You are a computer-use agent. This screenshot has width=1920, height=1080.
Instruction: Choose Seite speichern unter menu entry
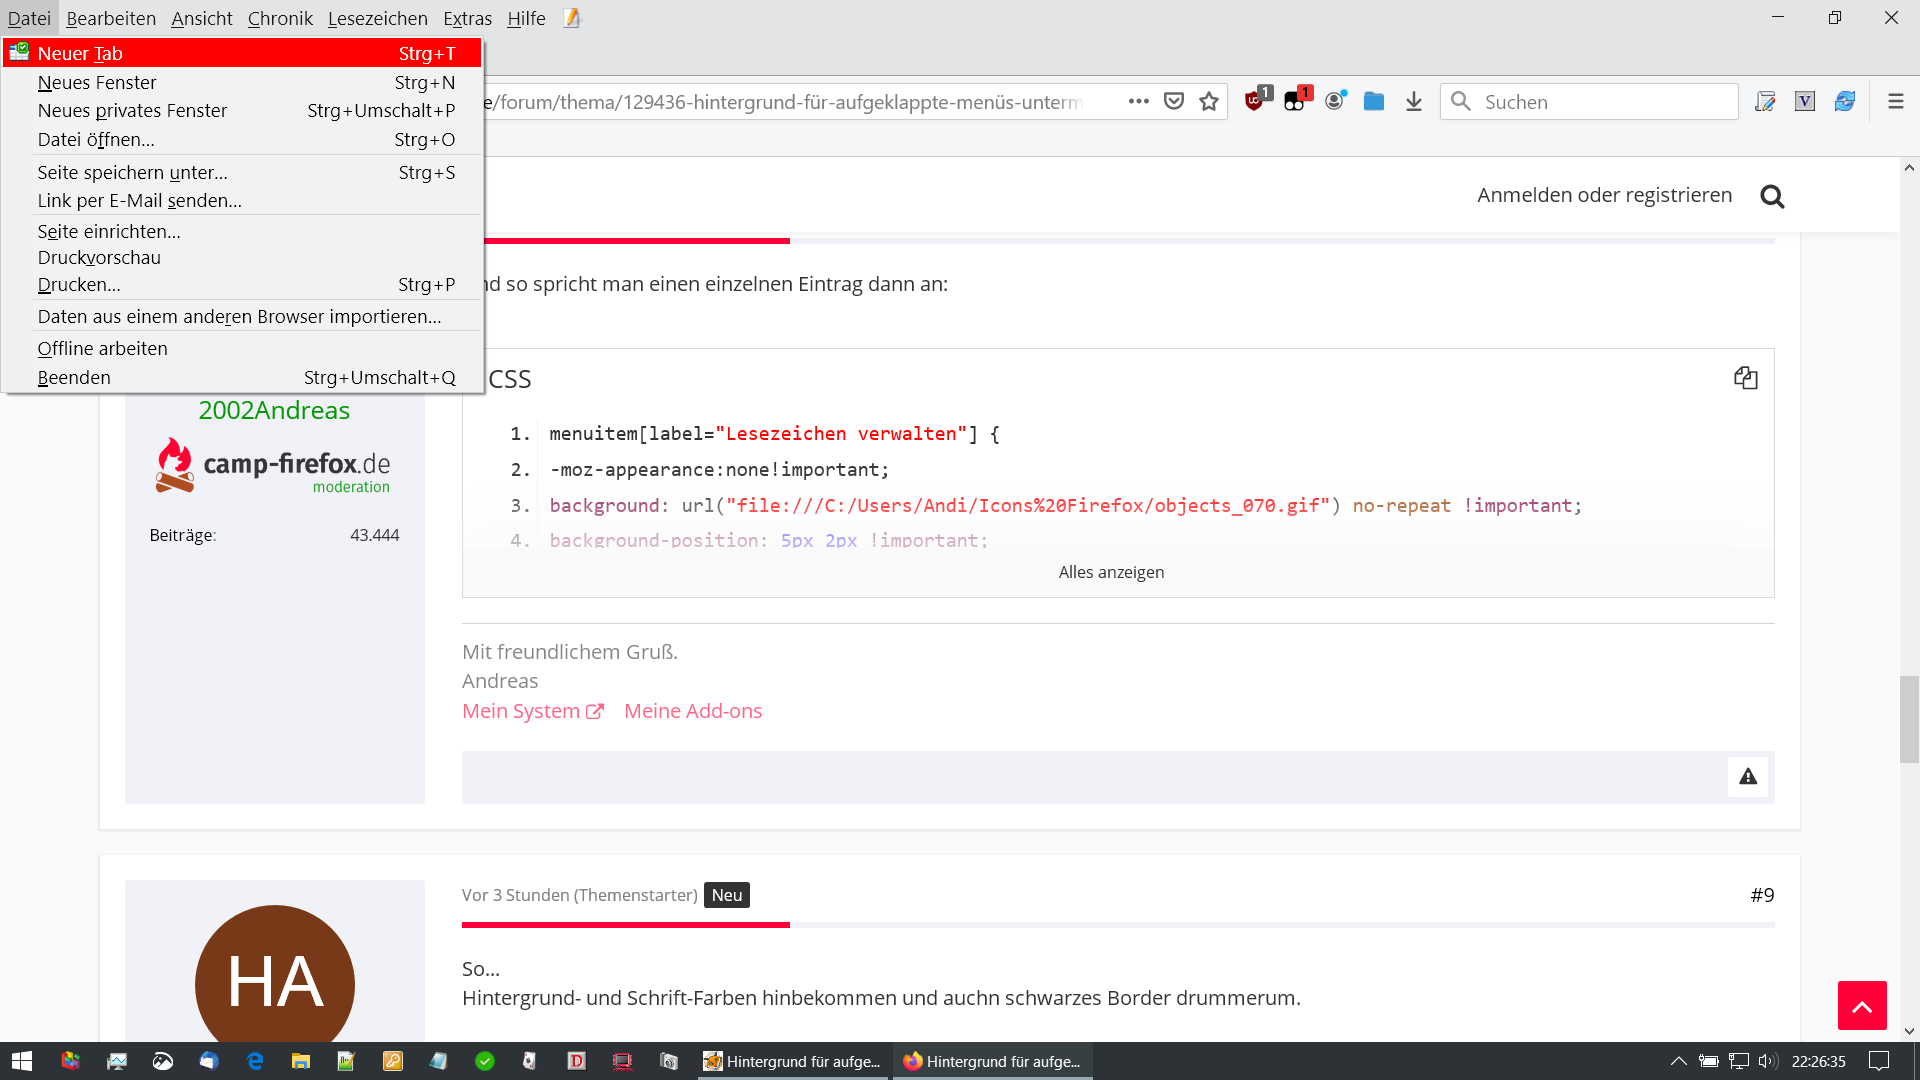click(x=132, y=172)
